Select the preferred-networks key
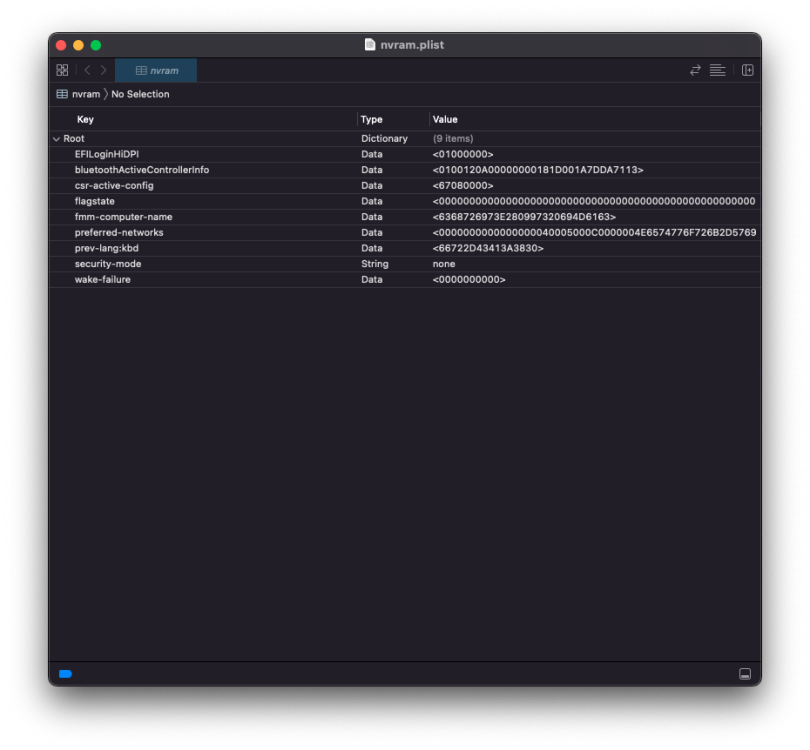 119,232
